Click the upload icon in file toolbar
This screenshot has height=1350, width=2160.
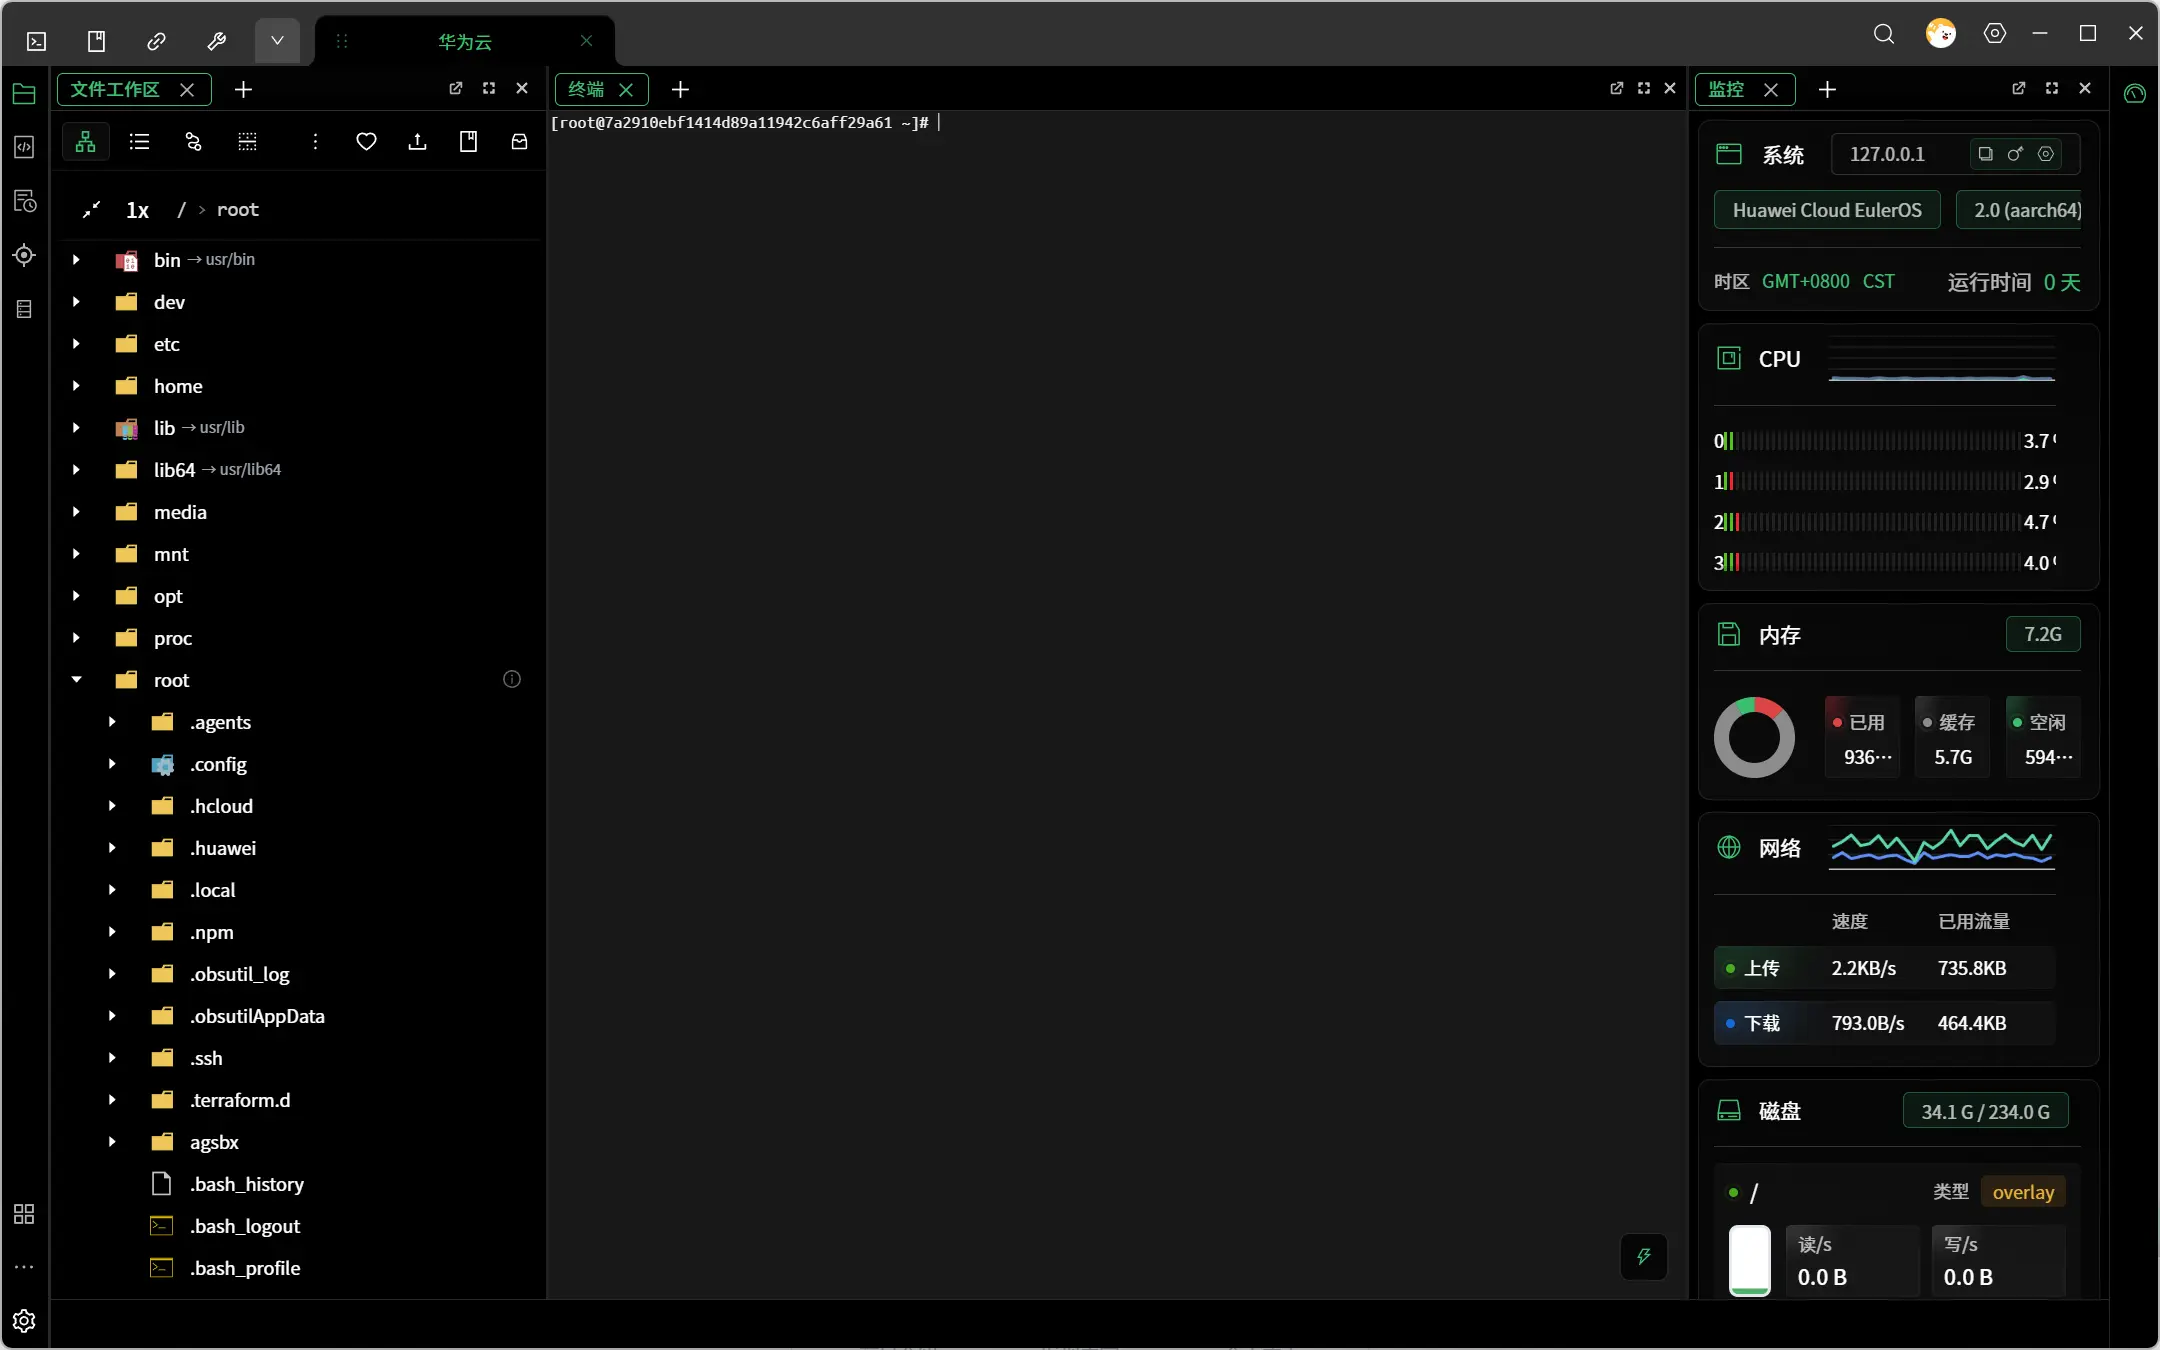418,142
